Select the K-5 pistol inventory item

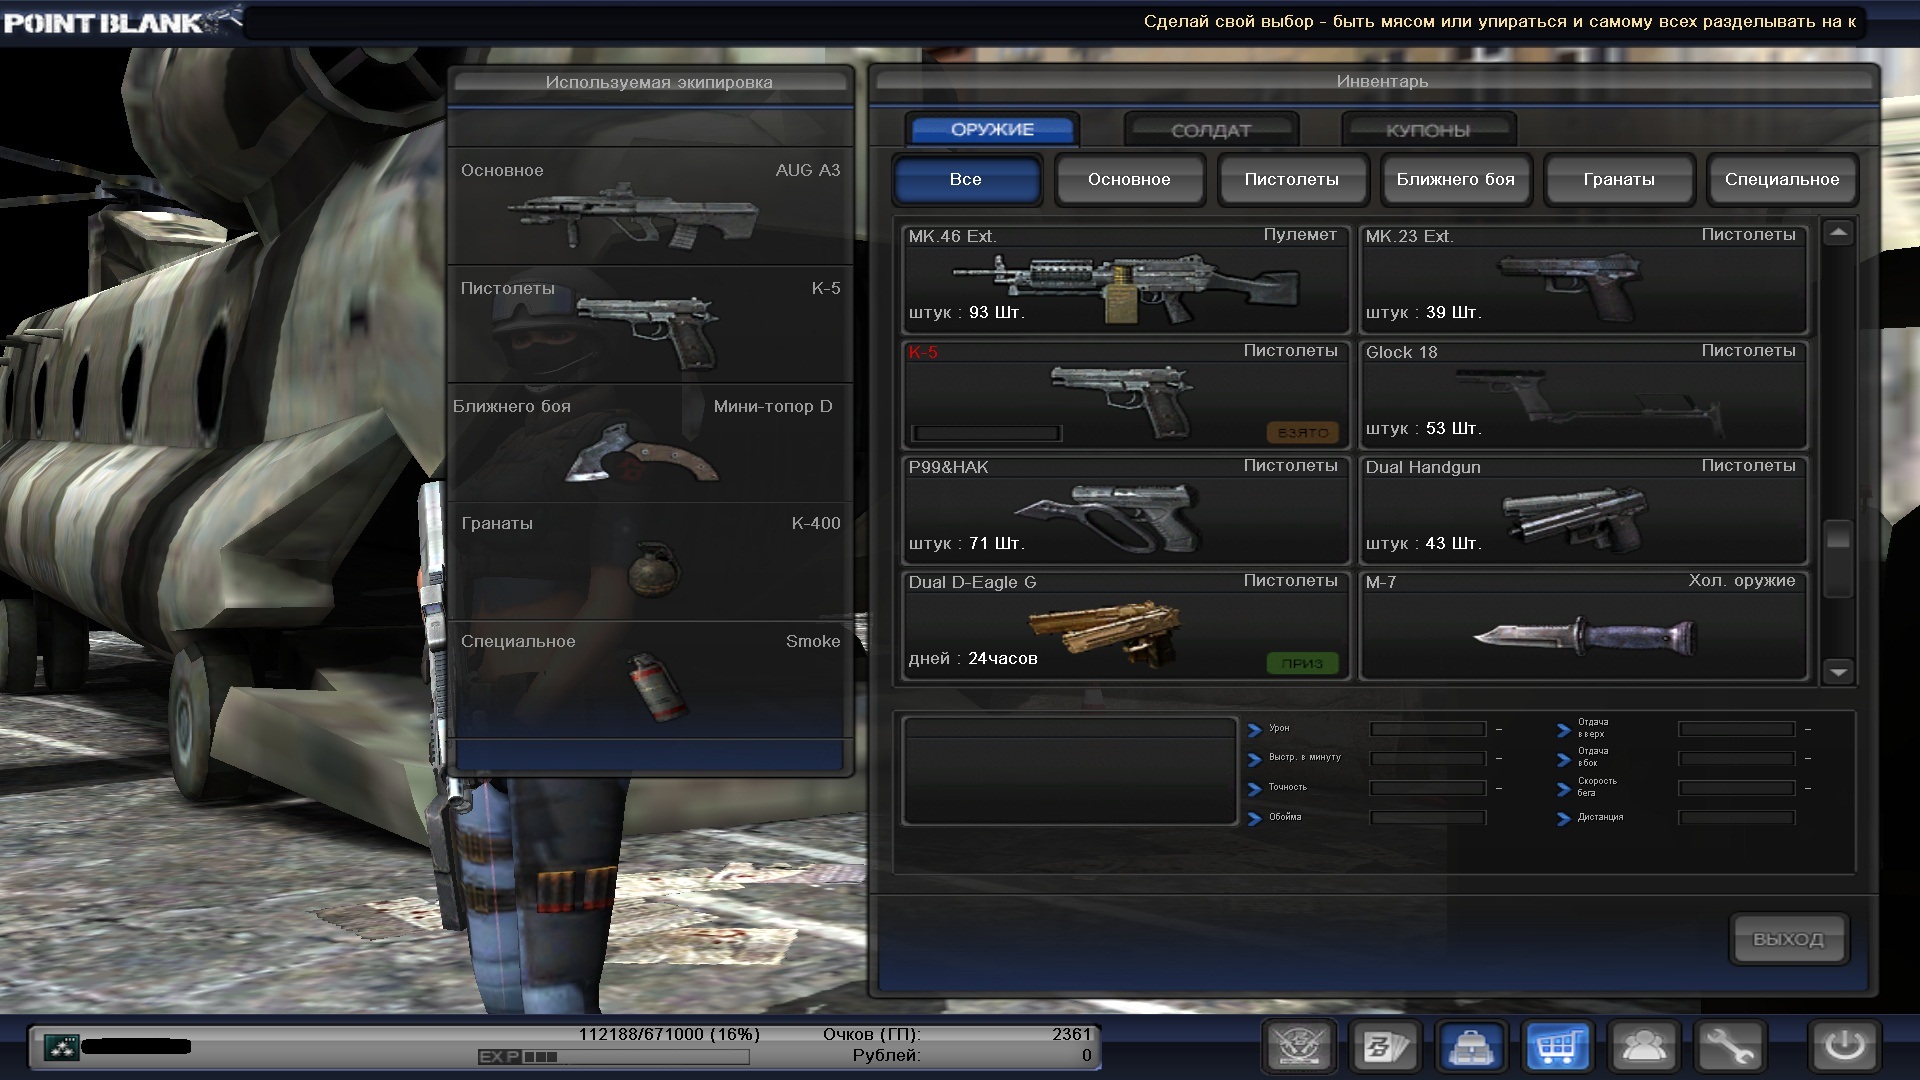1126,395
